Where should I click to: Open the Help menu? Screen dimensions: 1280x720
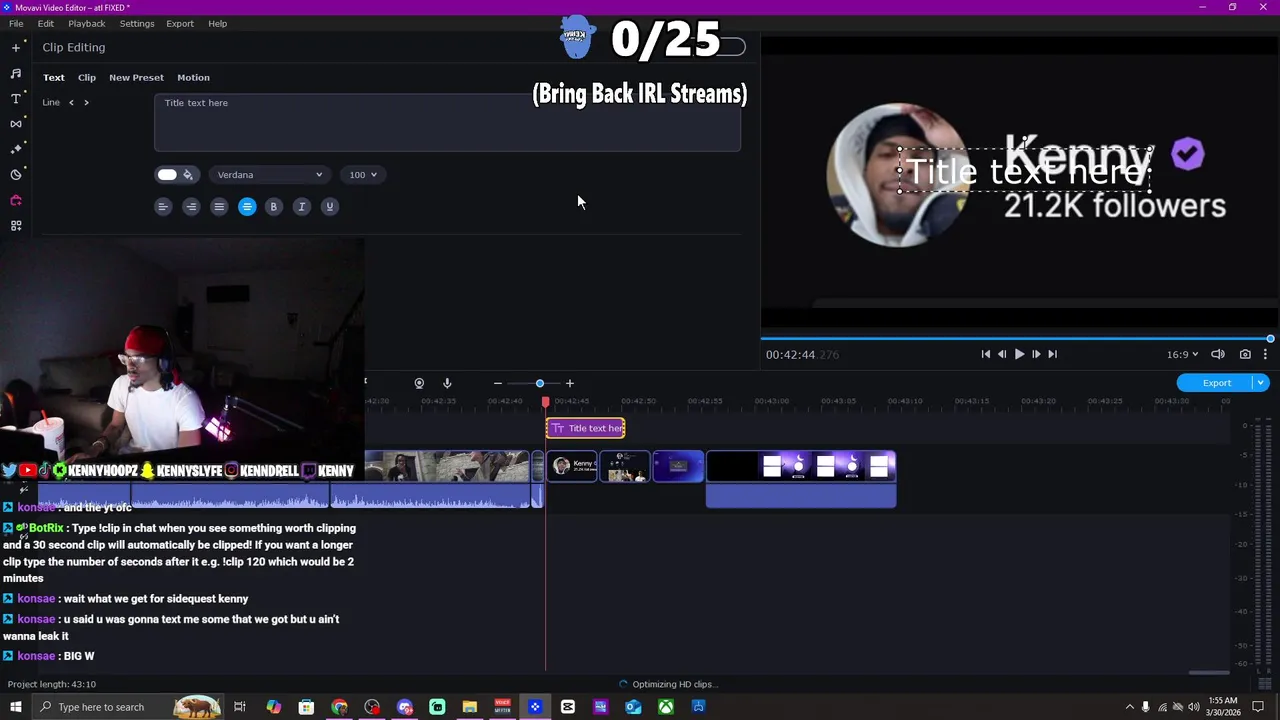217,23
